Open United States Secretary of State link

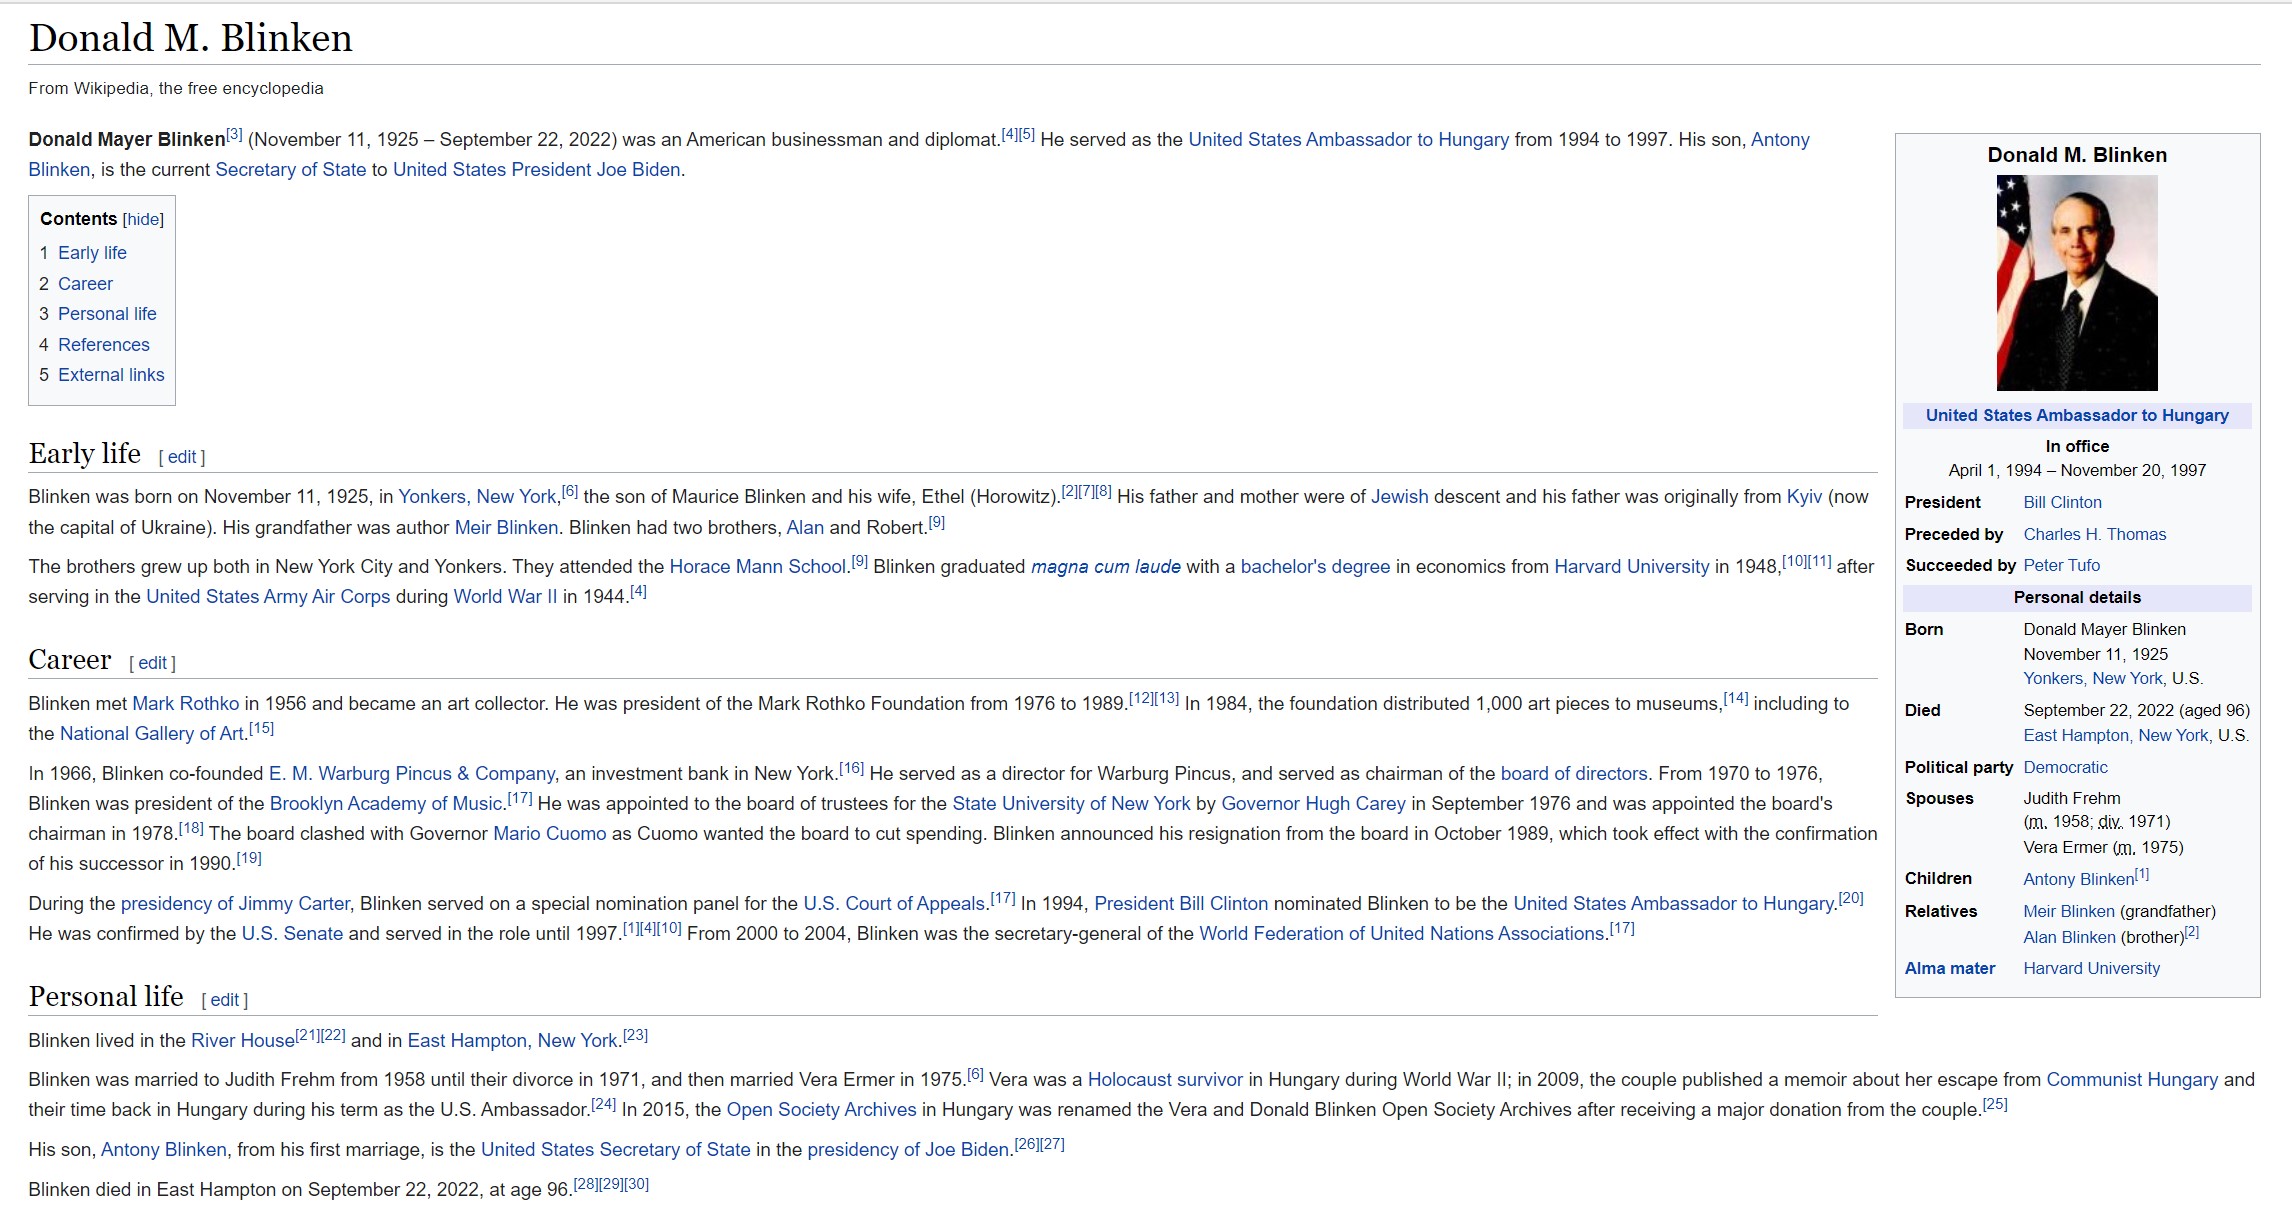[x=615, y=1150]
